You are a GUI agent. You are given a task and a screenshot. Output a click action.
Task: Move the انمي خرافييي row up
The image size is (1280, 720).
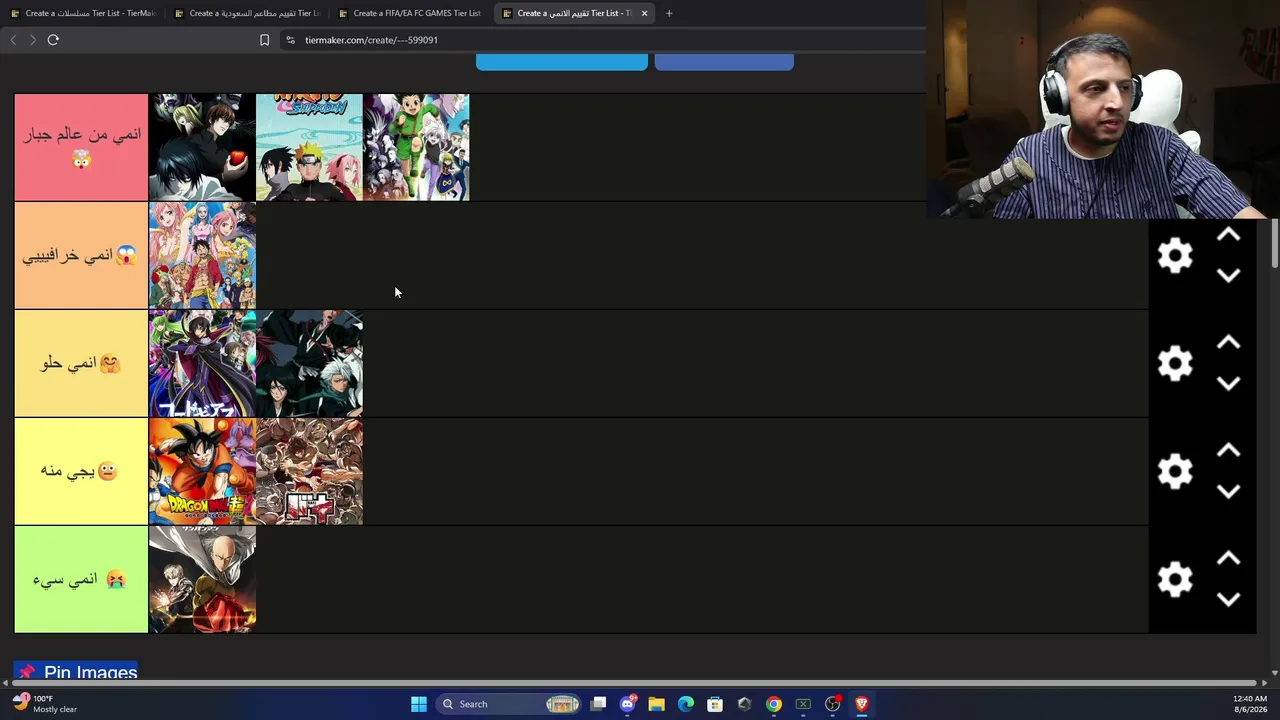click(x=1228, y=235)
